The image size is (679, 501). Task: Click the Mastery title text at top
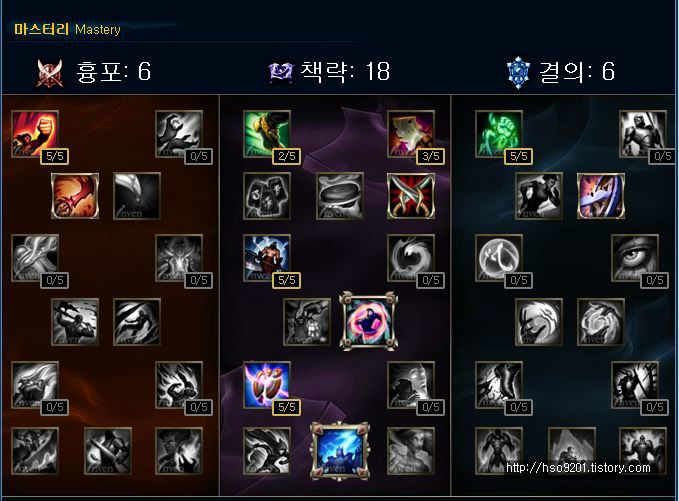pos(67,29)
